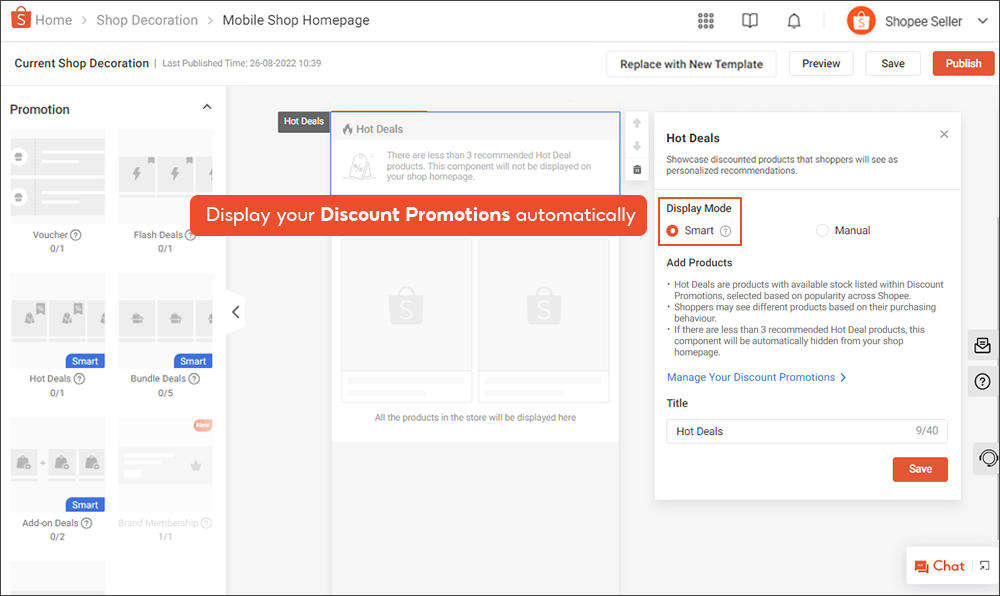Close the Hot Deals settings panel
The height and width of the screenshot is (596, 1000).
coord(944,134)
